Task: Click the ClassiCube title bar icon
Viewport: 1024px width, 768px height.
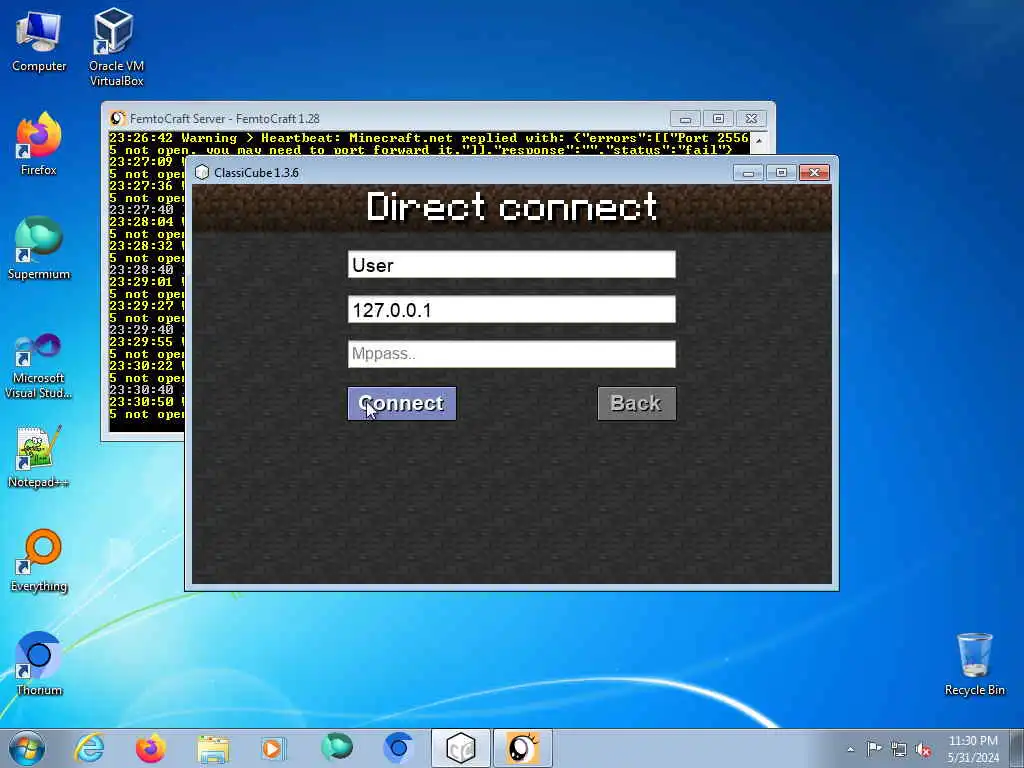Action: click(x=202, y=172)
